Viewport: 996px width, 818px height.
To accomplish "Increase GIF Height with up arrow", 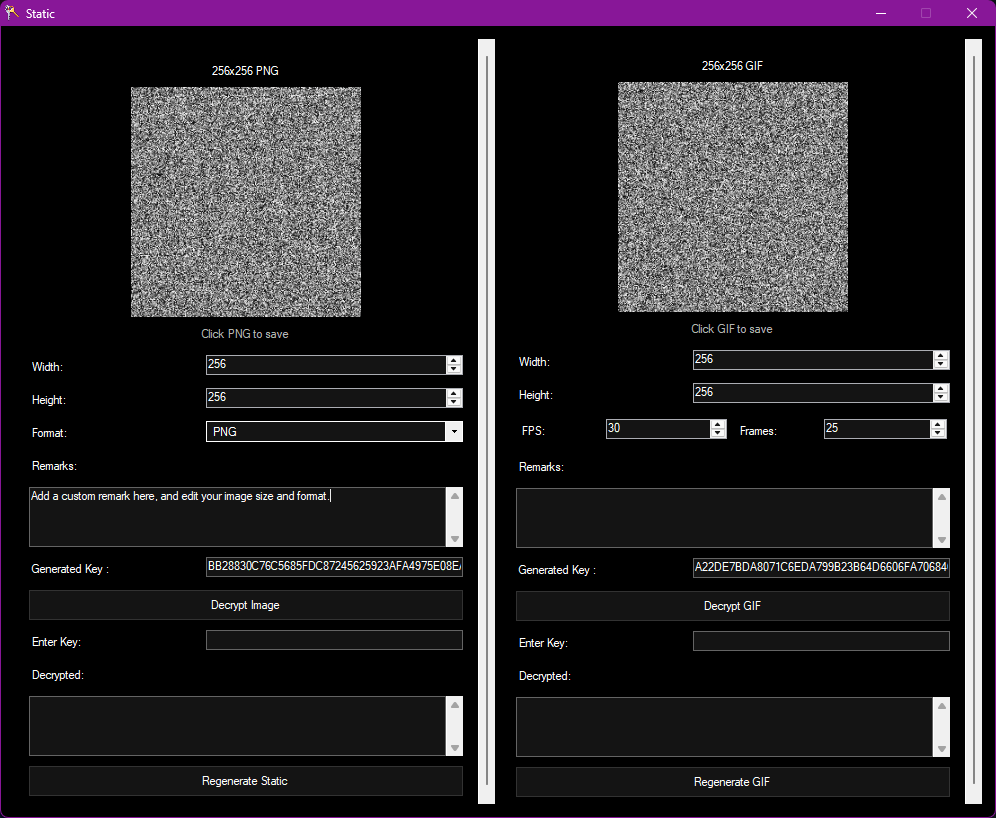I will (941, 388).
